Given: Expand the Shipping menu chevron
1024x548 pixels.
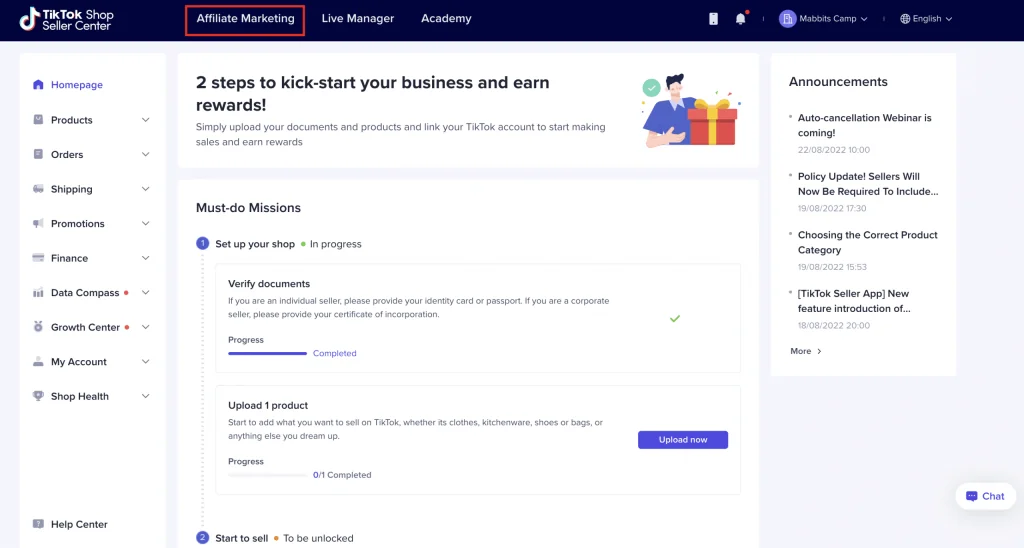Looking at the screenshot, I should click(x=146, y=189).
